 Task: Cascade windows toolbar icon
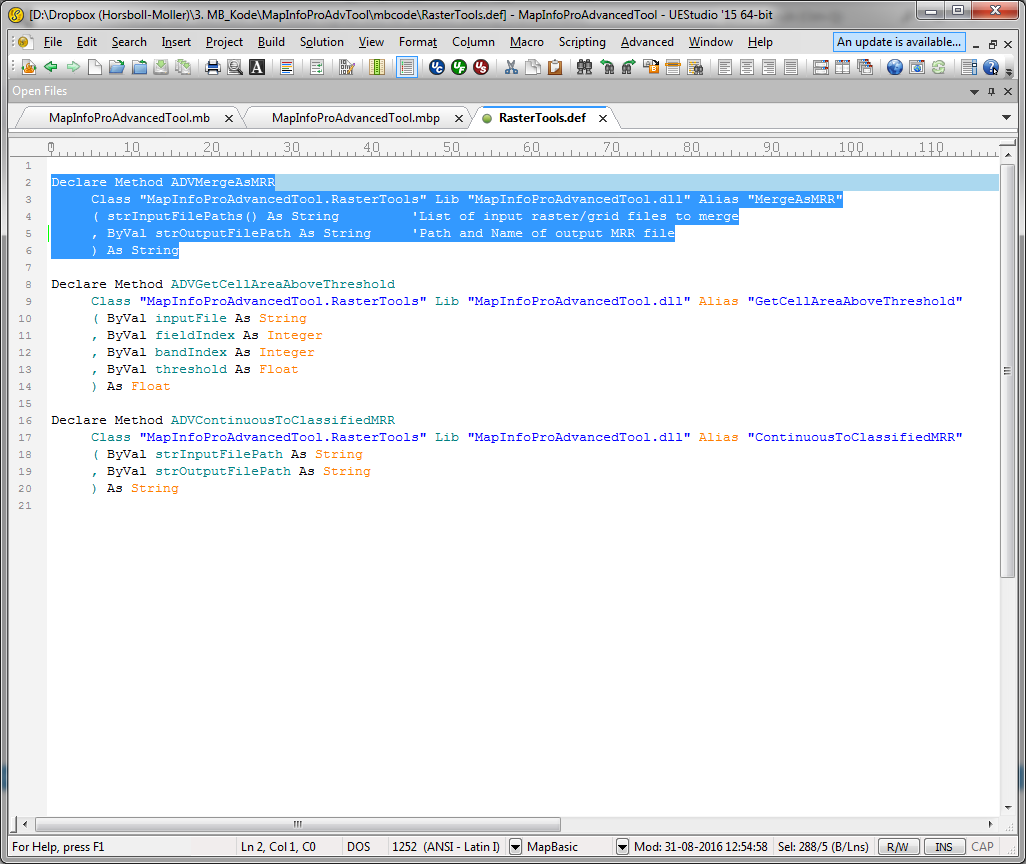click(x=865, y=67)
